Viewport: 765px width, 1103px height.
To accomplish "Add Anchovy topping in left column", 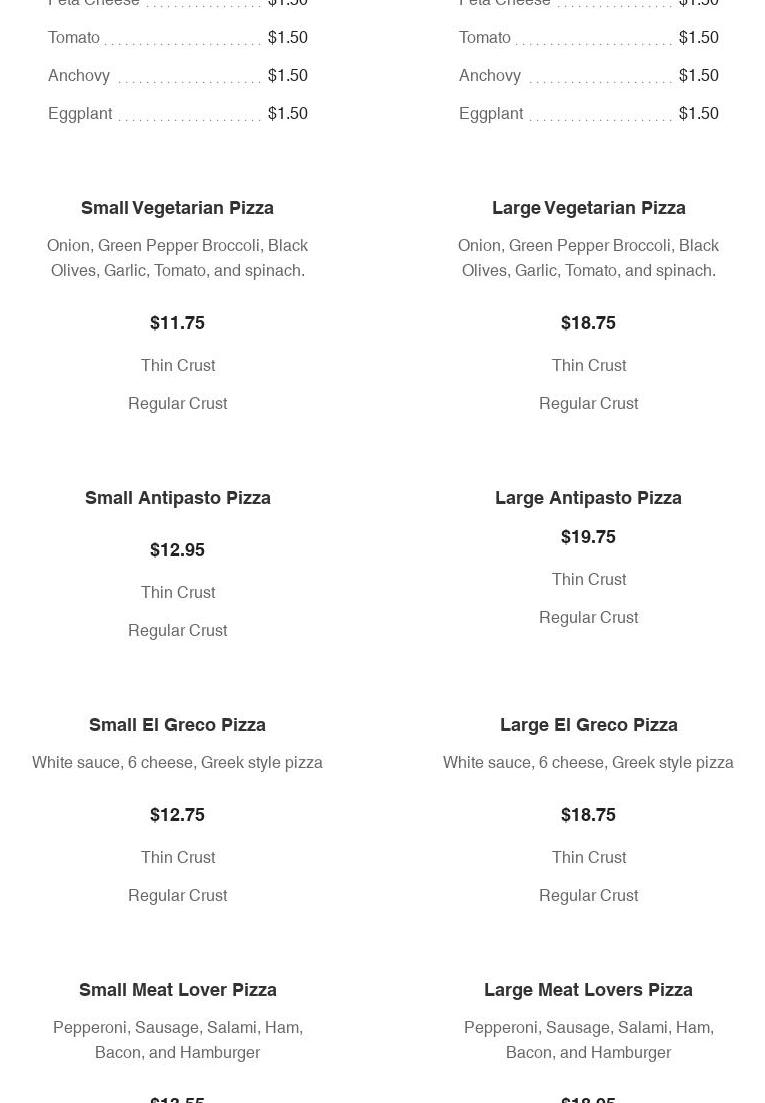I will (x=80, y=76).
